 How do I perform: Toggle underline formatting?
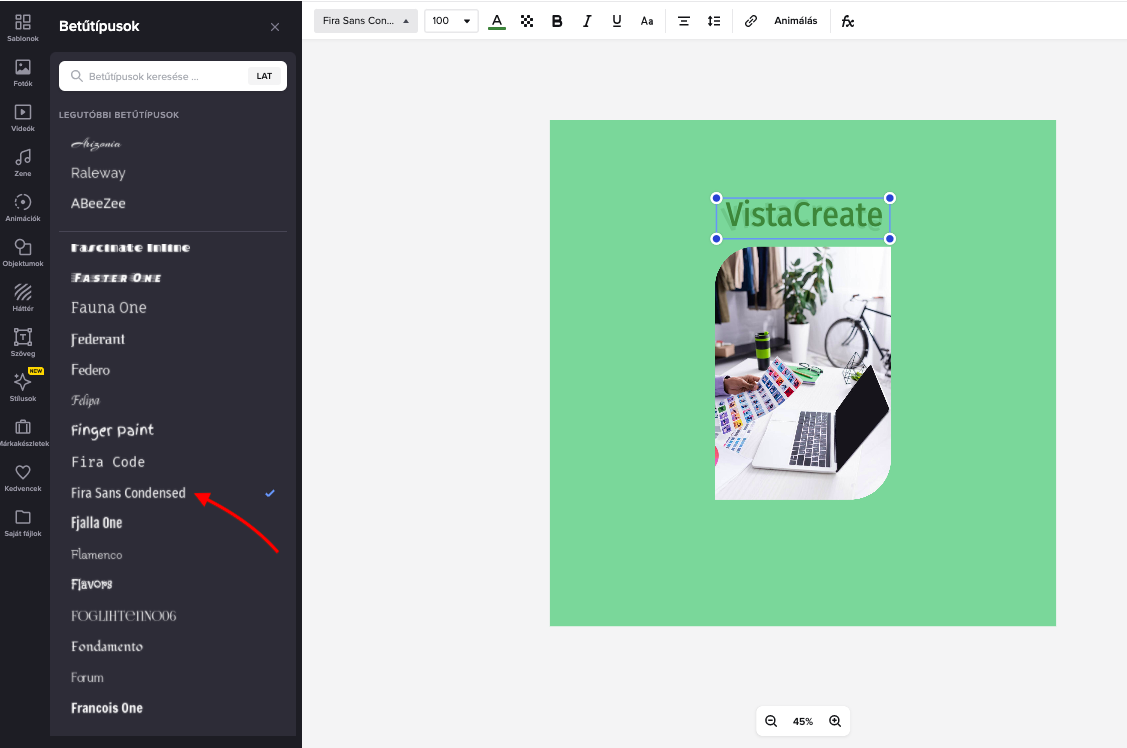pos(617,21)
